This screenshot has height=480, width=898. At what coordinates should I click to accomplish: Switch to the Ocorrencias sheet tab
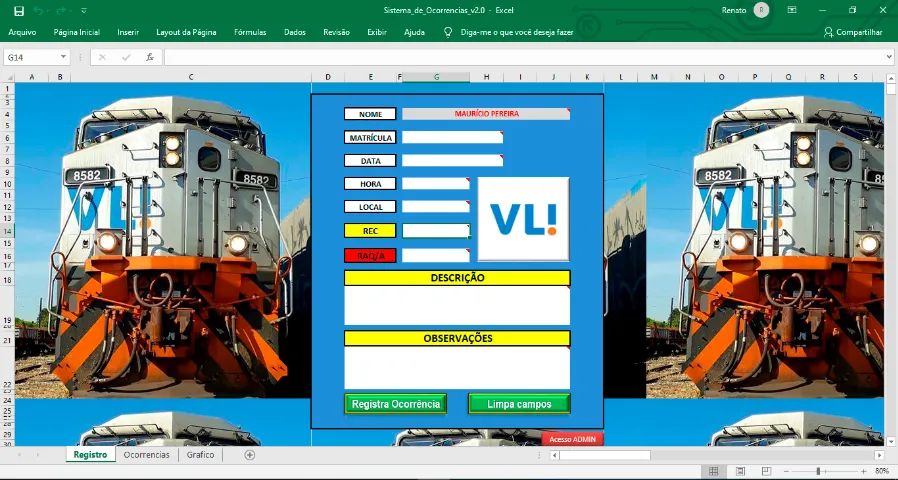point(147,455)
